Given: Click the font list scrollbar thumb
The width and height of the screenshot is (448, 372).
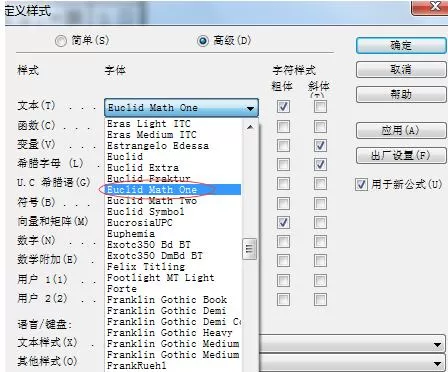Looking at the screenshot, I should coord(250,249).
